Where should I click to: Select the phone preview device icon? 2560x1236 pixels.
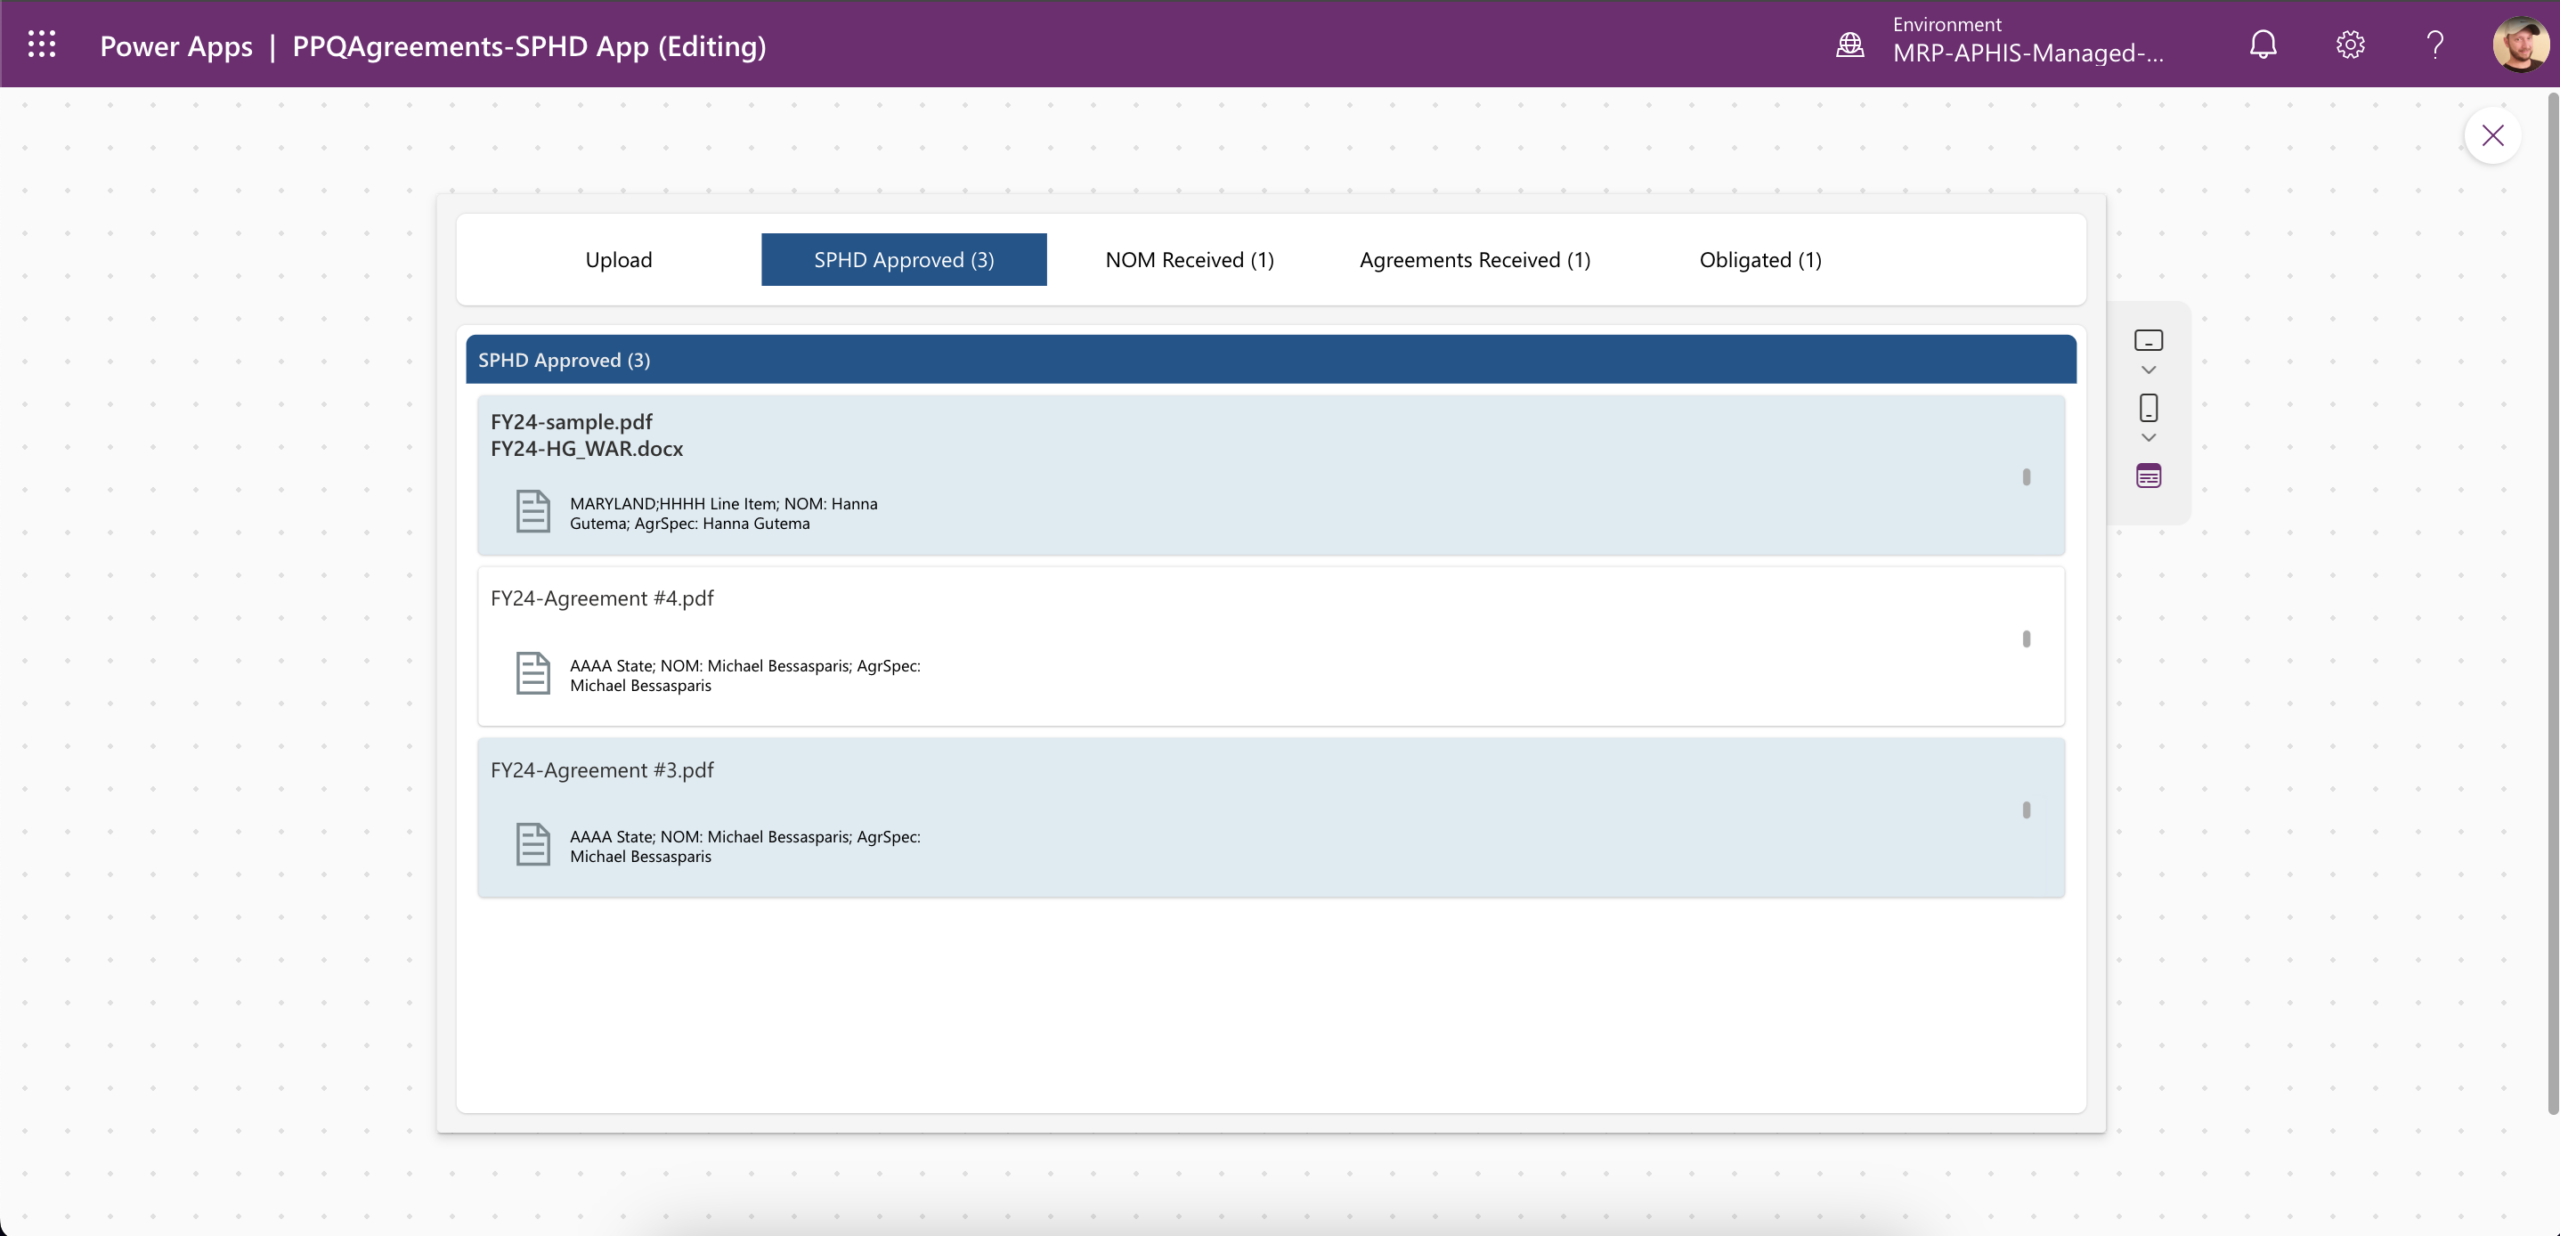[2148, 408]
